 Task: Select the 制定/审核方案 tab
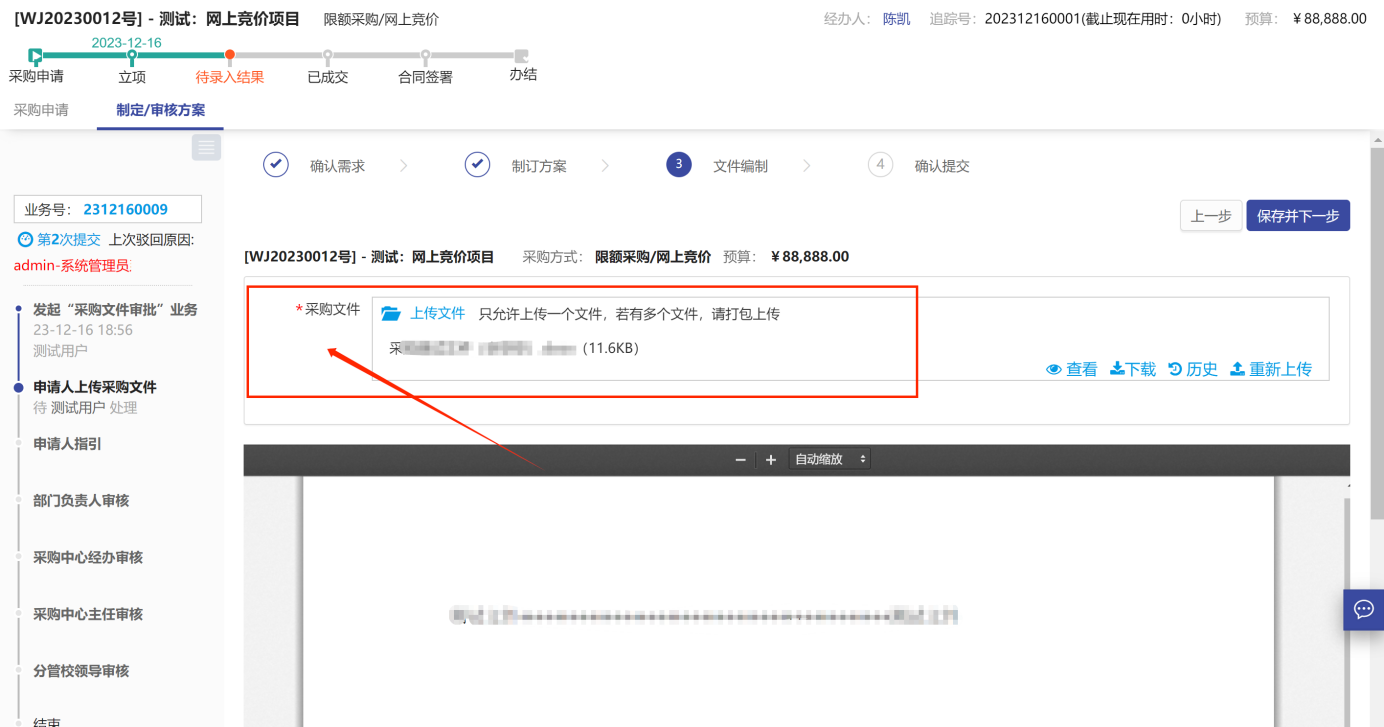coord(160,110)
